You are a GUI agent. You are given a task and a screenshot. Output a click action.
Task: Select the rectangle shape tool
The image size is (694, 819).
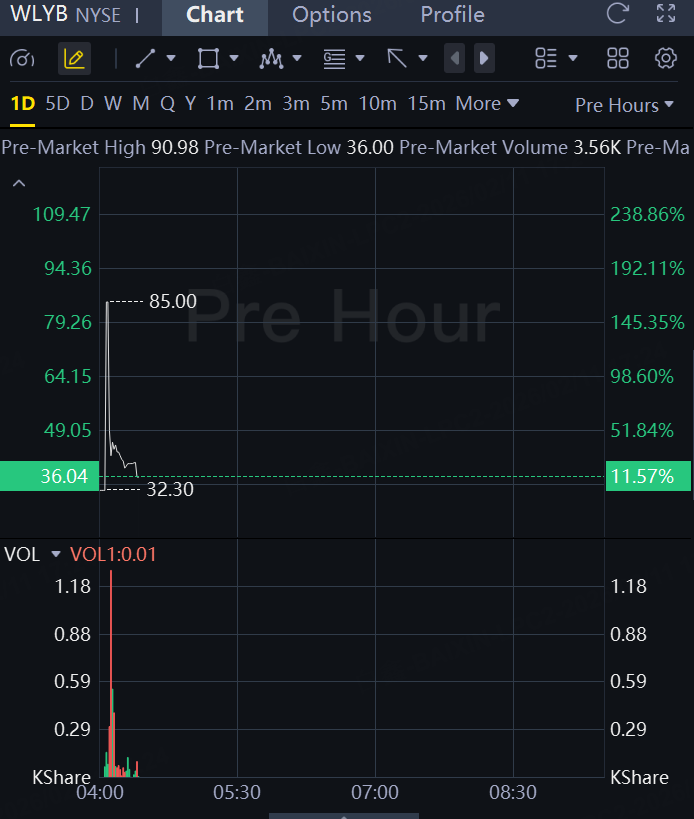tap(208, 59)
